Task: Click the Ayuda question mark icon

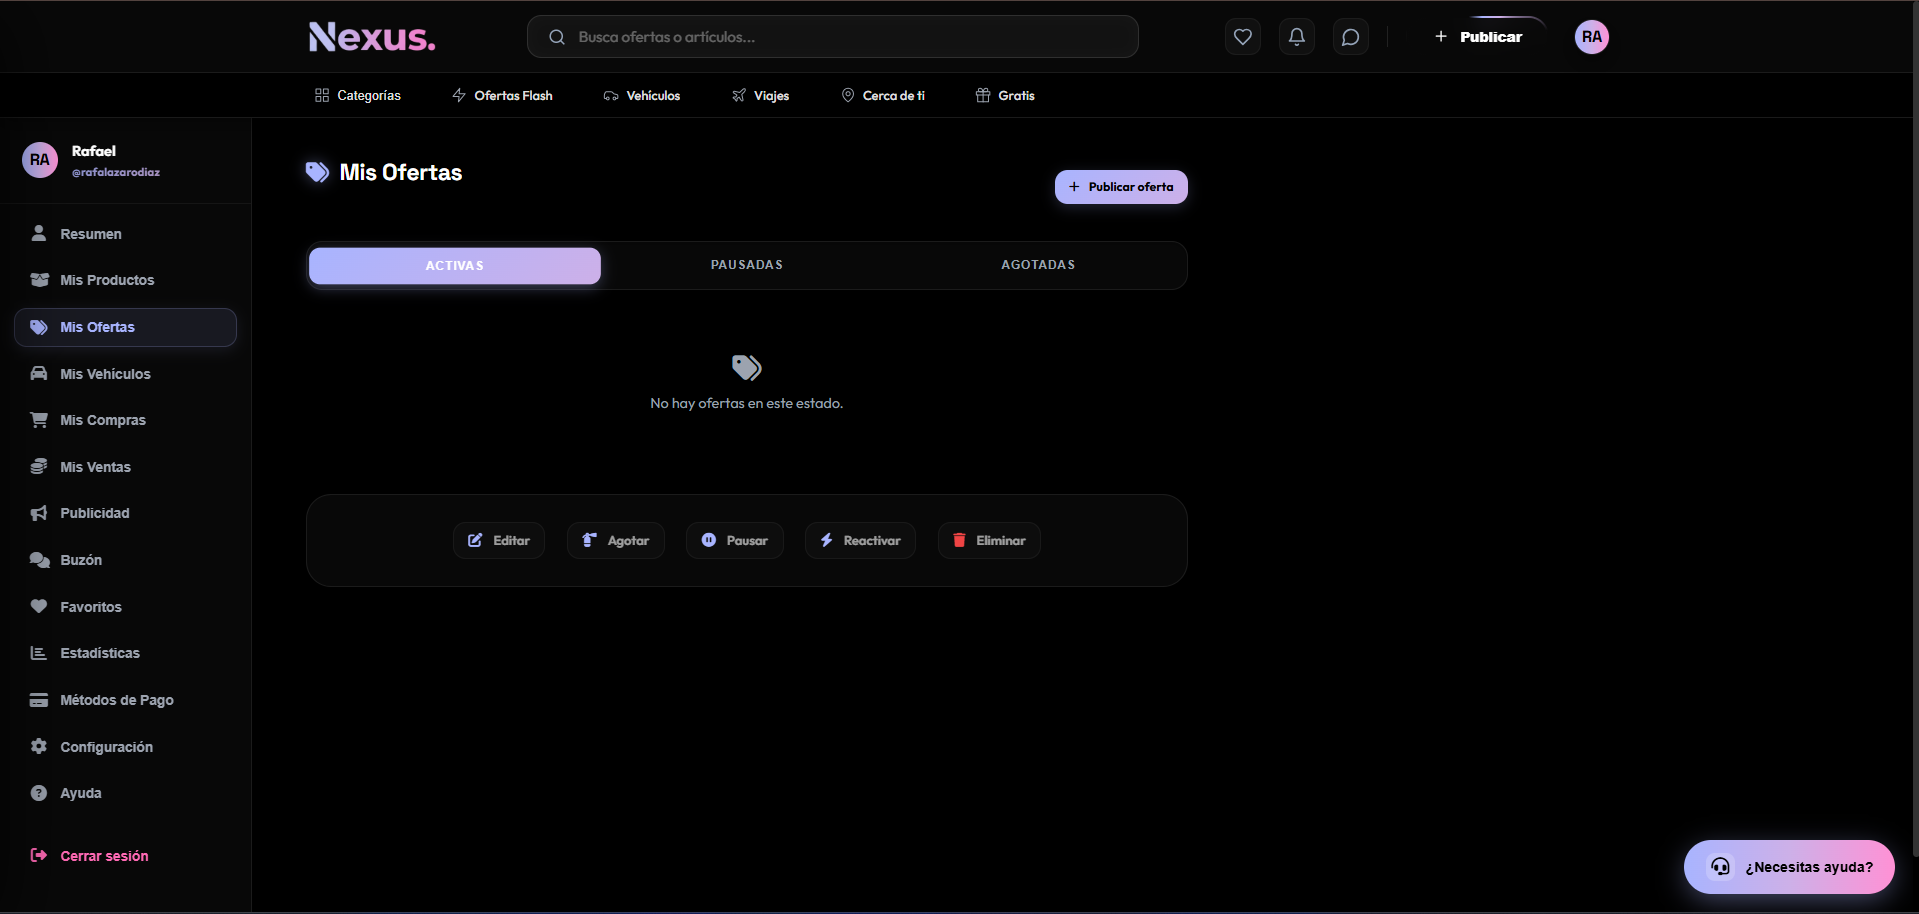Action: coord(39,793)
